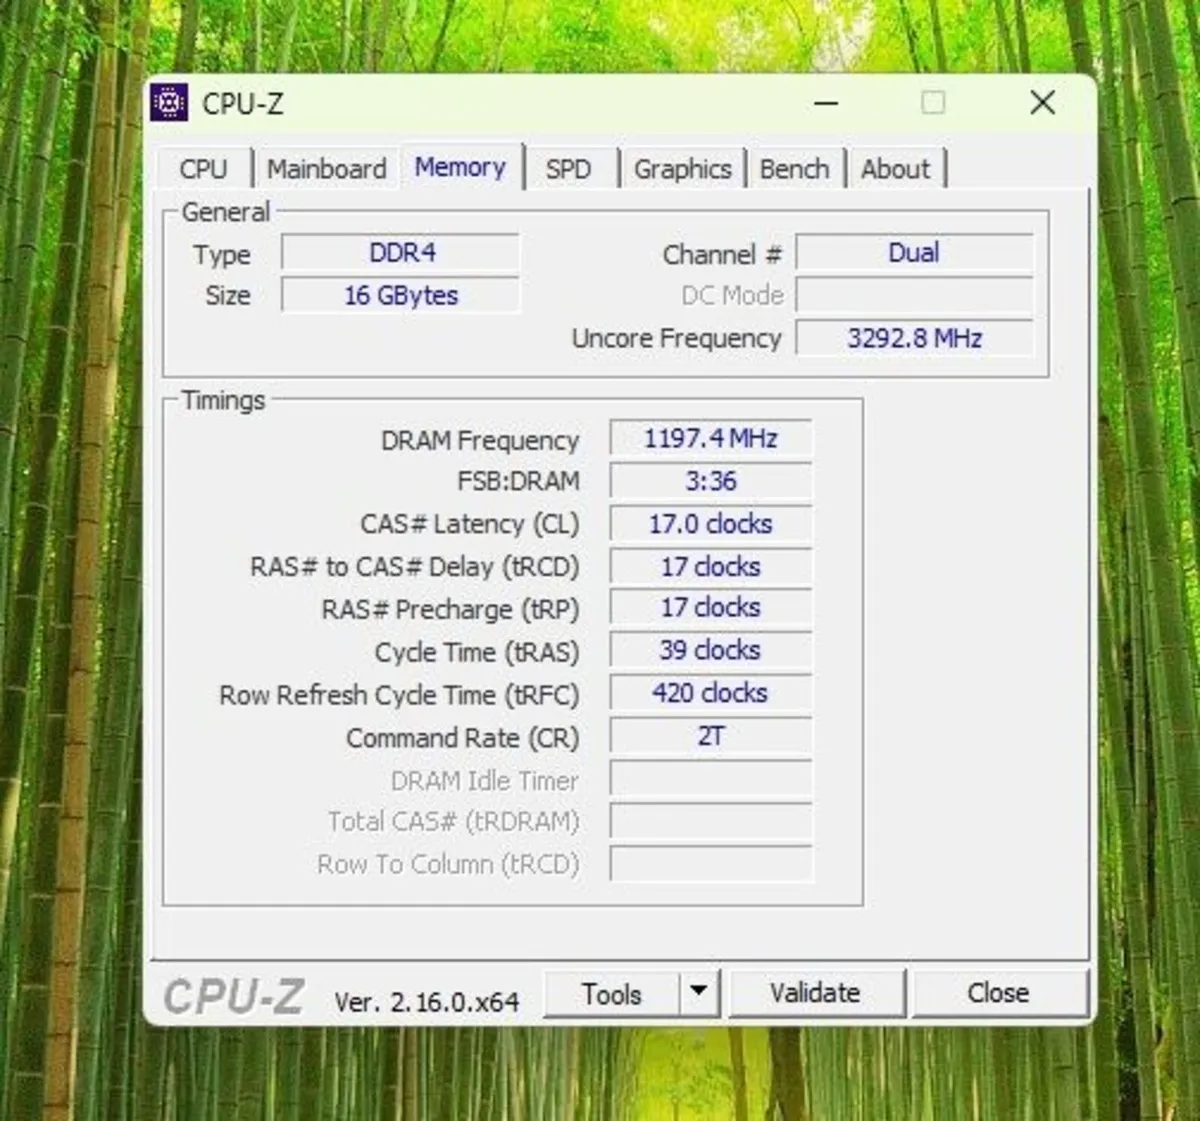Click the CPU-Z window title text

coord(243,104)
